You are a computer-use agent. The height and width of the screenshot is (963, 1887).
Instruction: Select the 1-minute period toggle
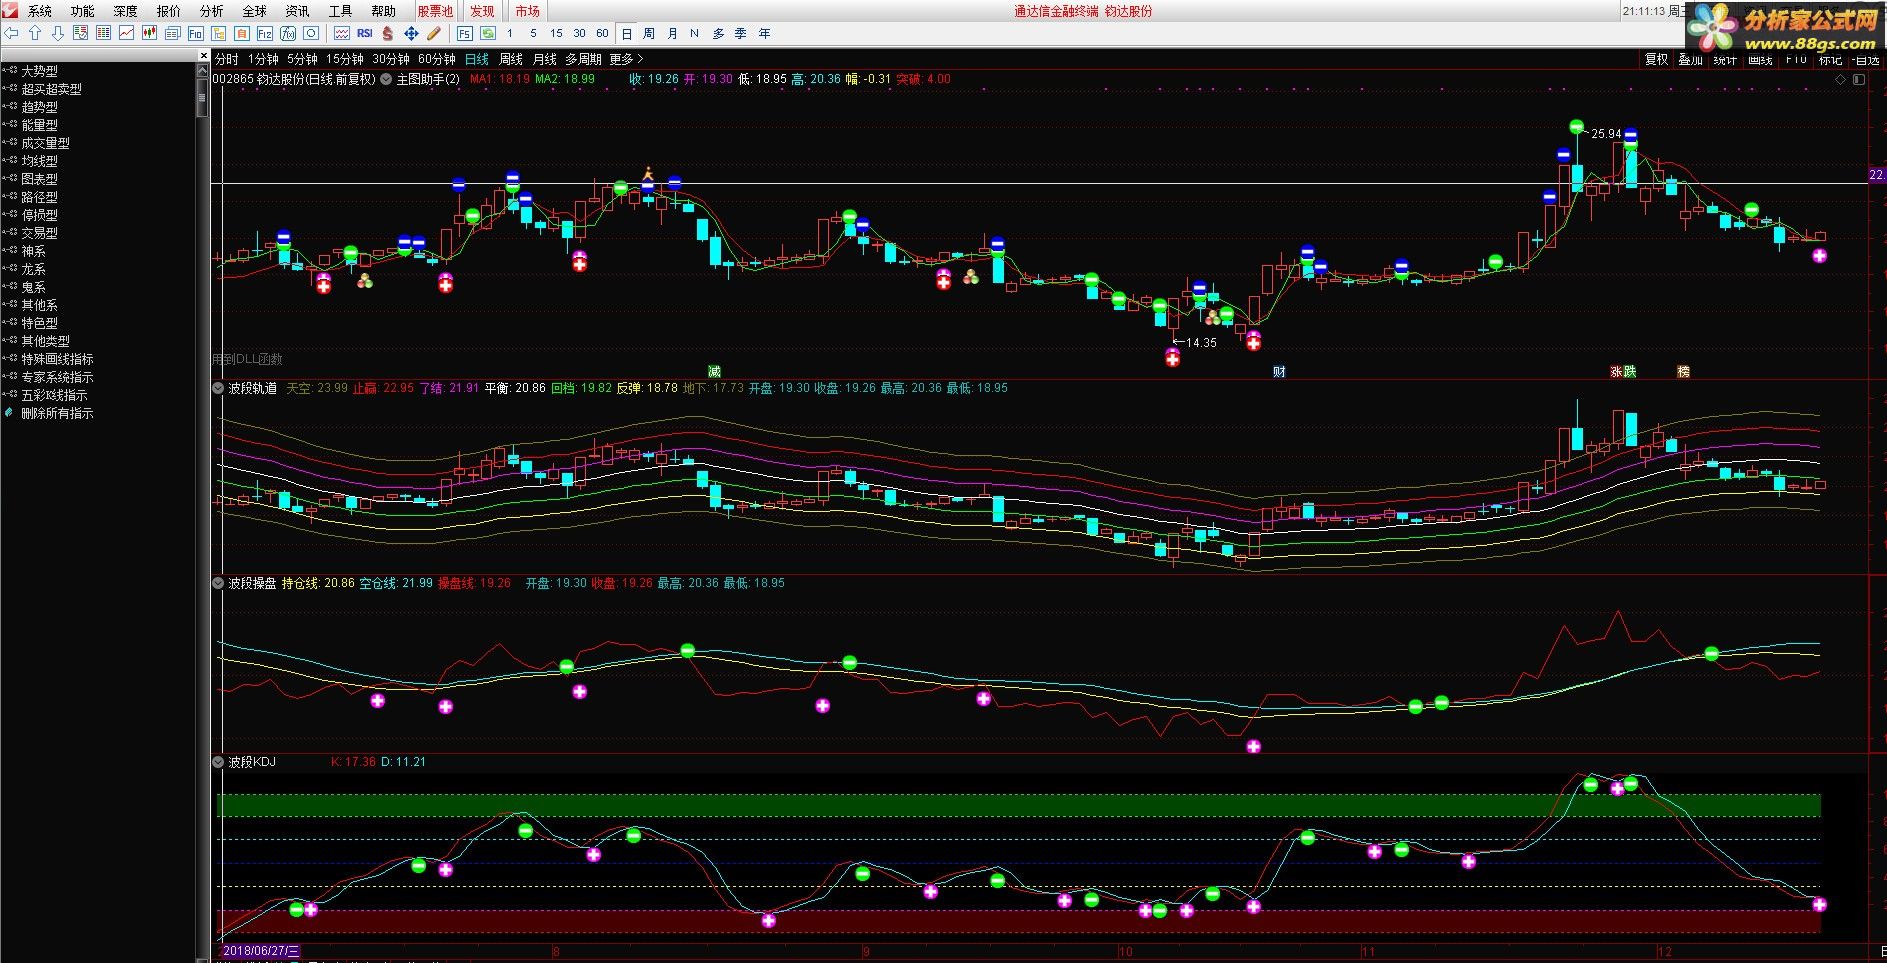pyautogui.click(x=510, y=33)
